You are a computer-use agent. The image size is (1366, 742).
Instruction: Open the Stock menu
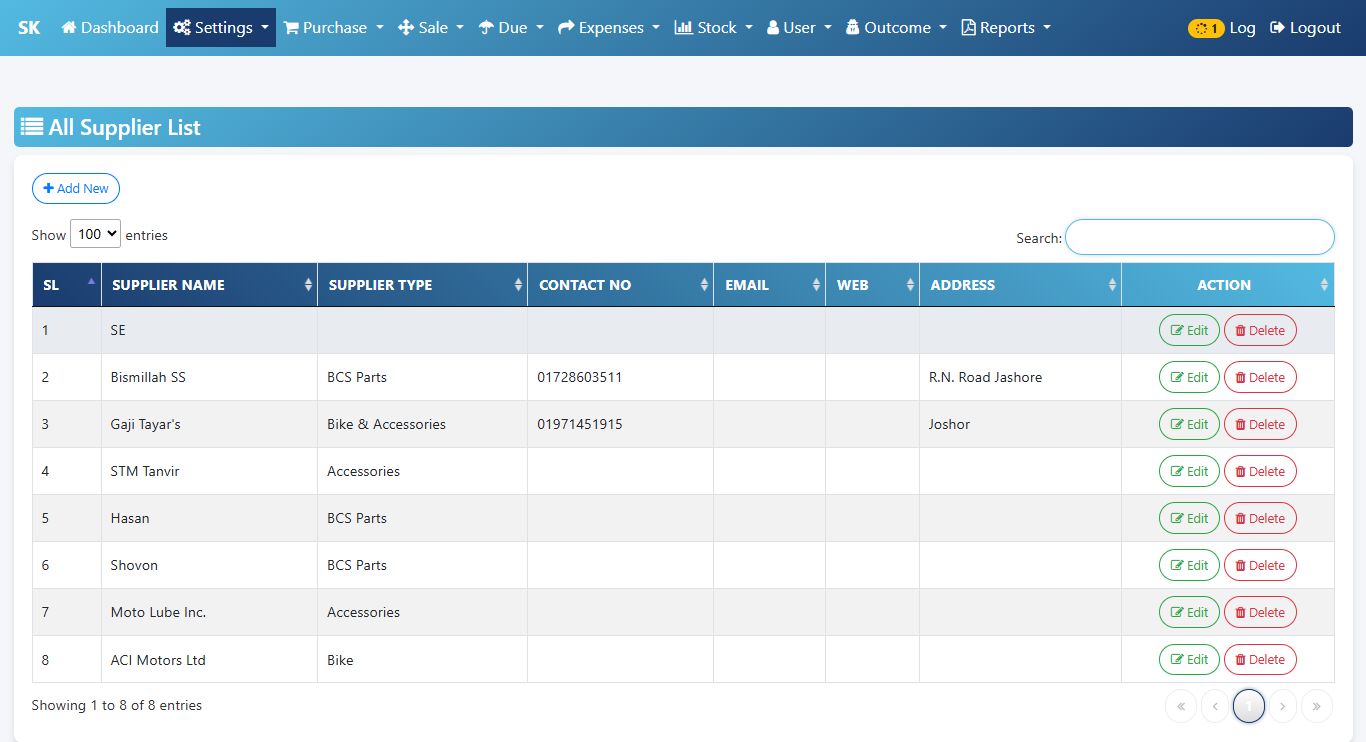[x=712, y=27]
